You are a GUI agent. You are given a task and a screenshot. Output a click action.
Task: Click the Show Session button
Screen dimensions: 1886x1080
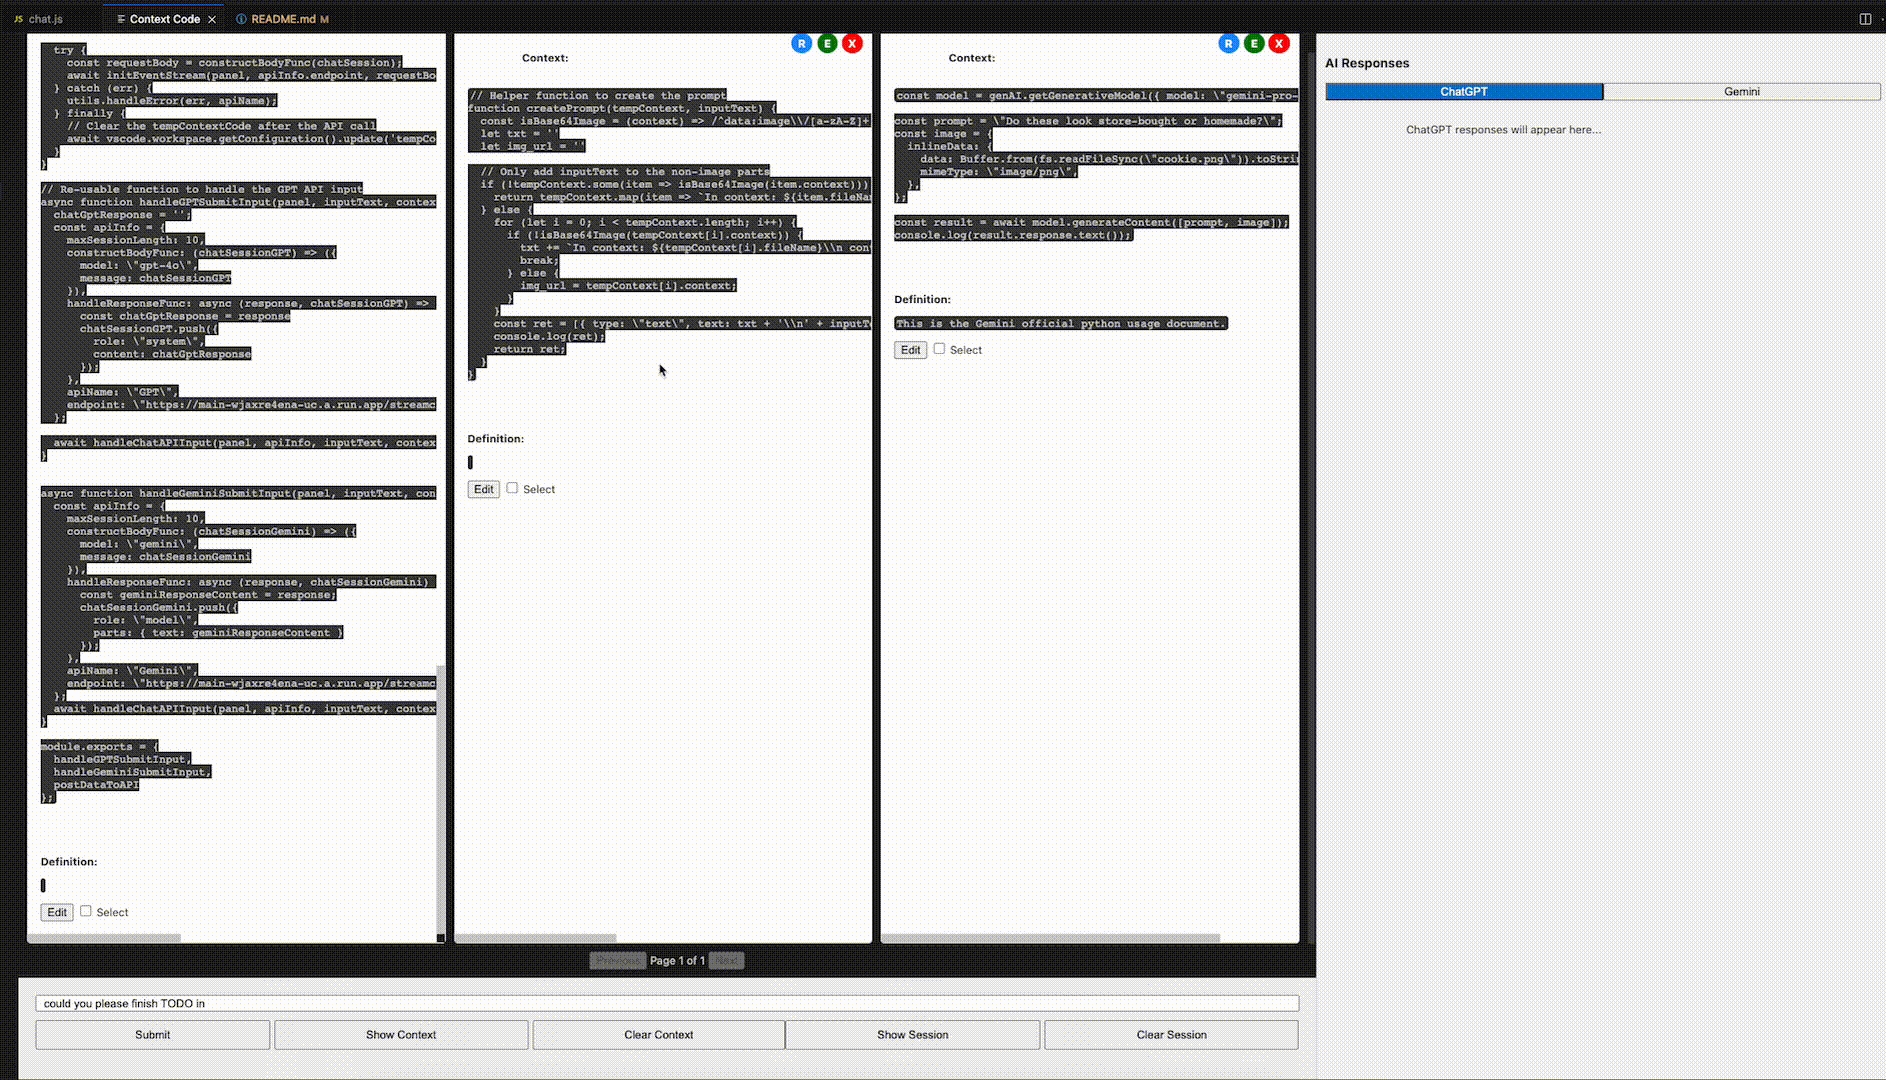tap(912, 1034)
